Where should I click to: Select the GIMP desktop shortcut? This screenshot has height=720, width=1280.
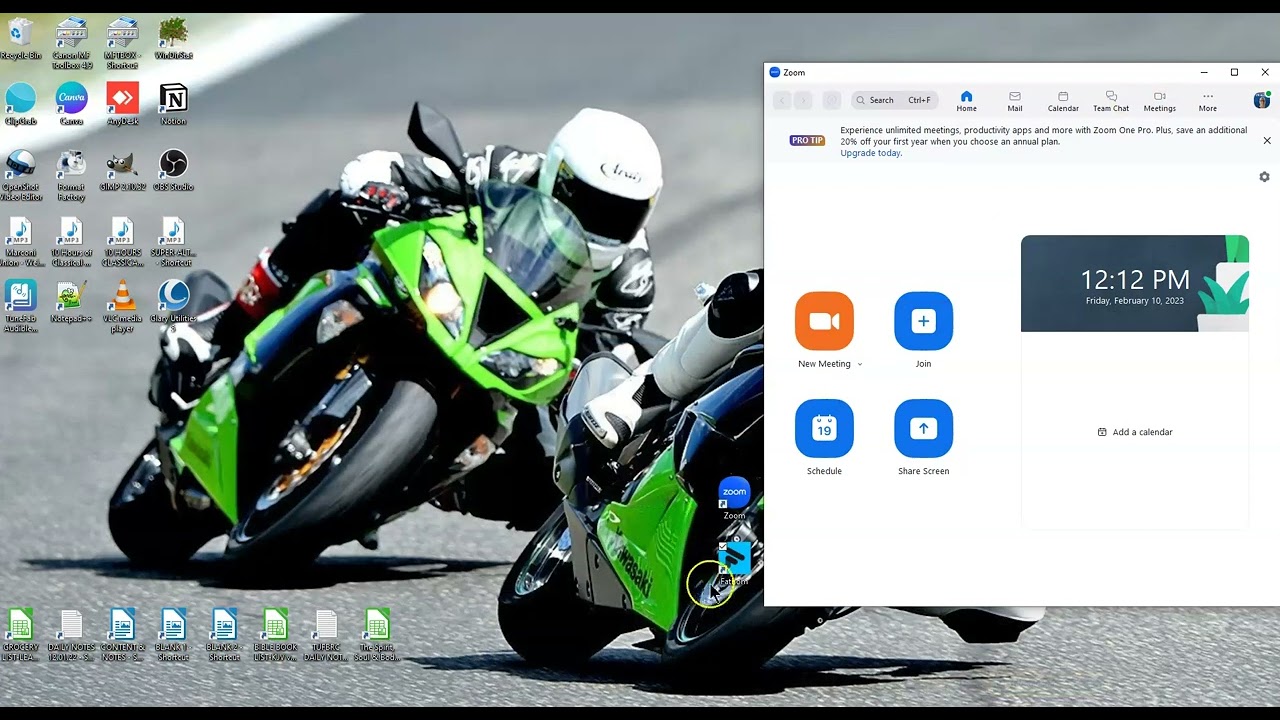click(x=122, y=170)
